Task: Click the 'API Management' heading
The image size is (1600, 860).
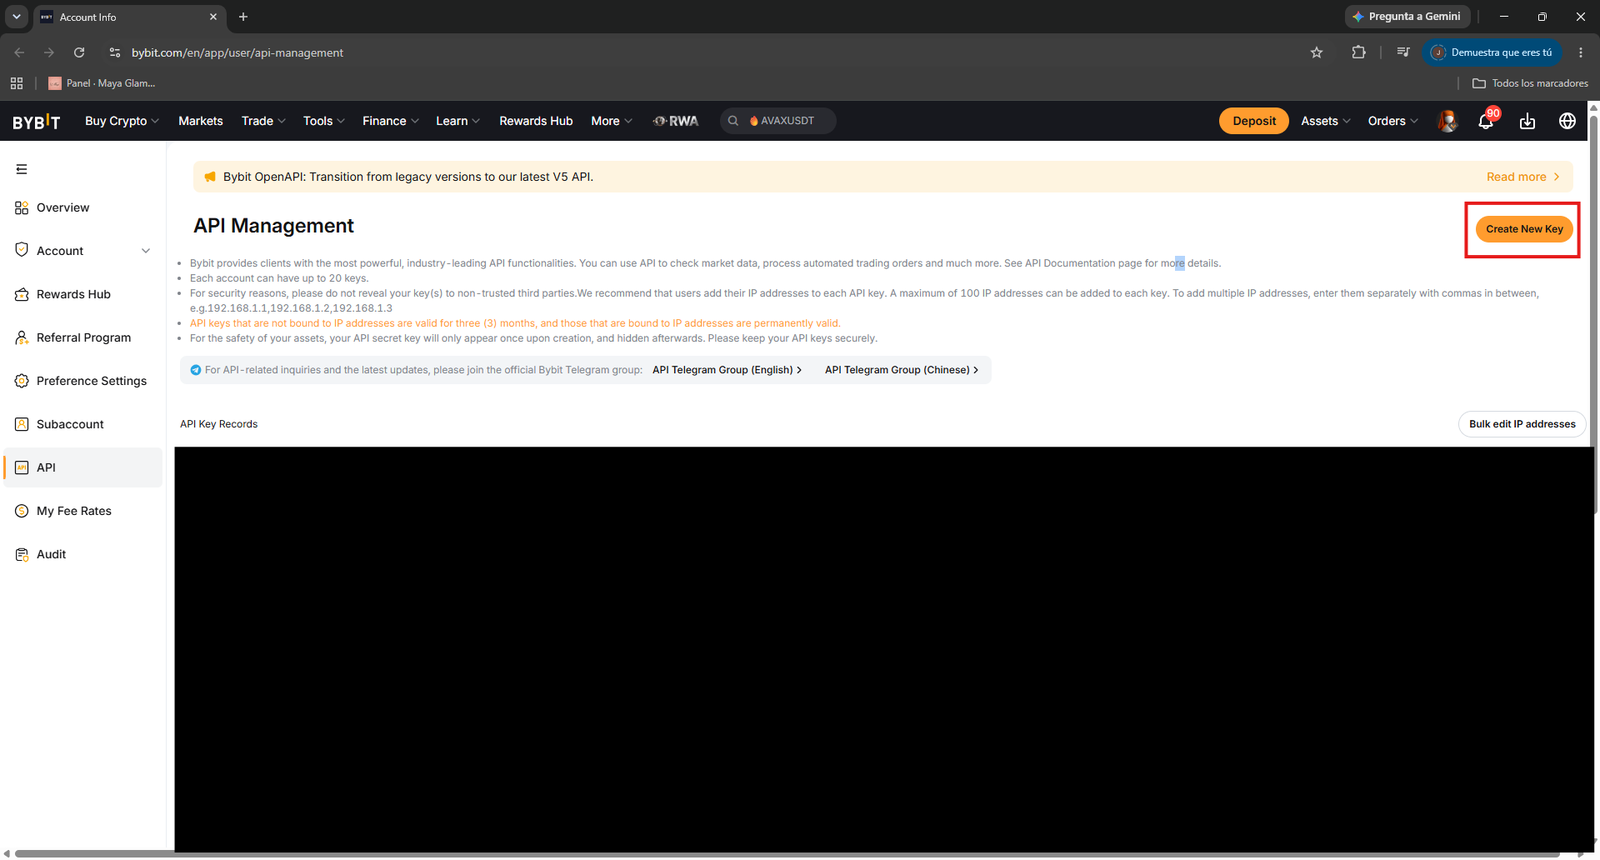Action: tap(274, 226)
